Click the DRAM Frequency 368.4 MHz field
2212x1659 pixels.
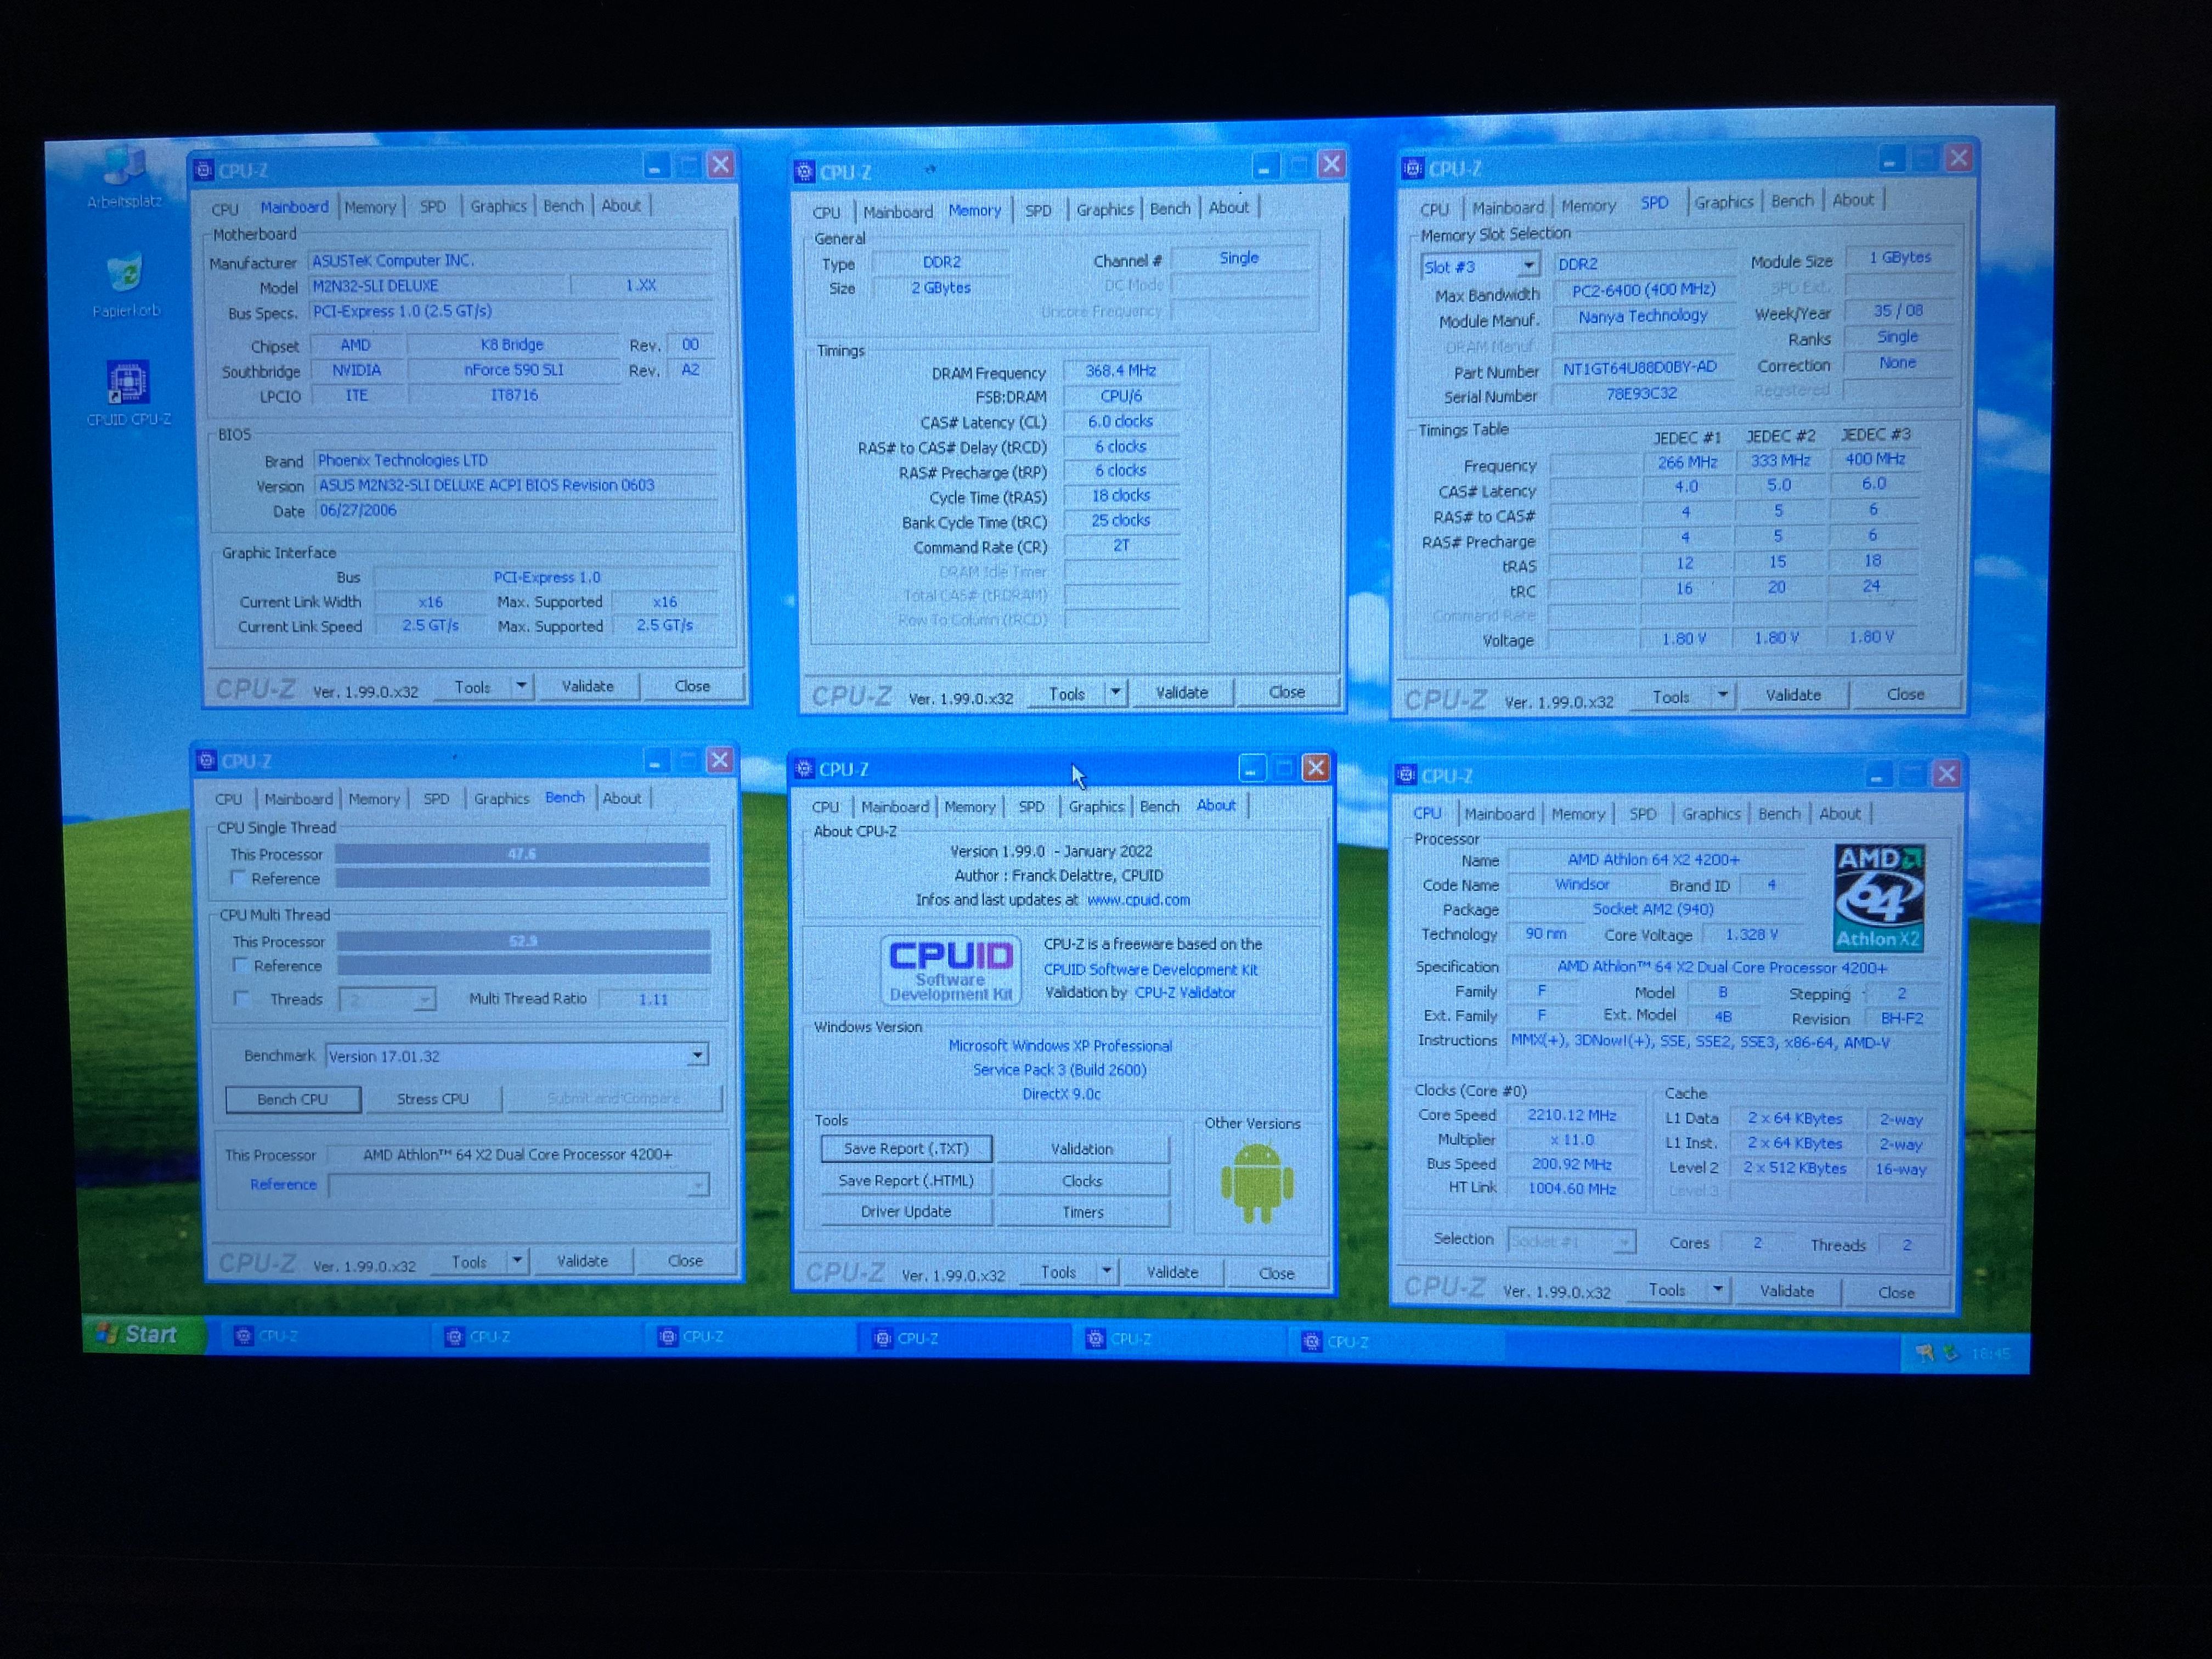[1121, 371]
